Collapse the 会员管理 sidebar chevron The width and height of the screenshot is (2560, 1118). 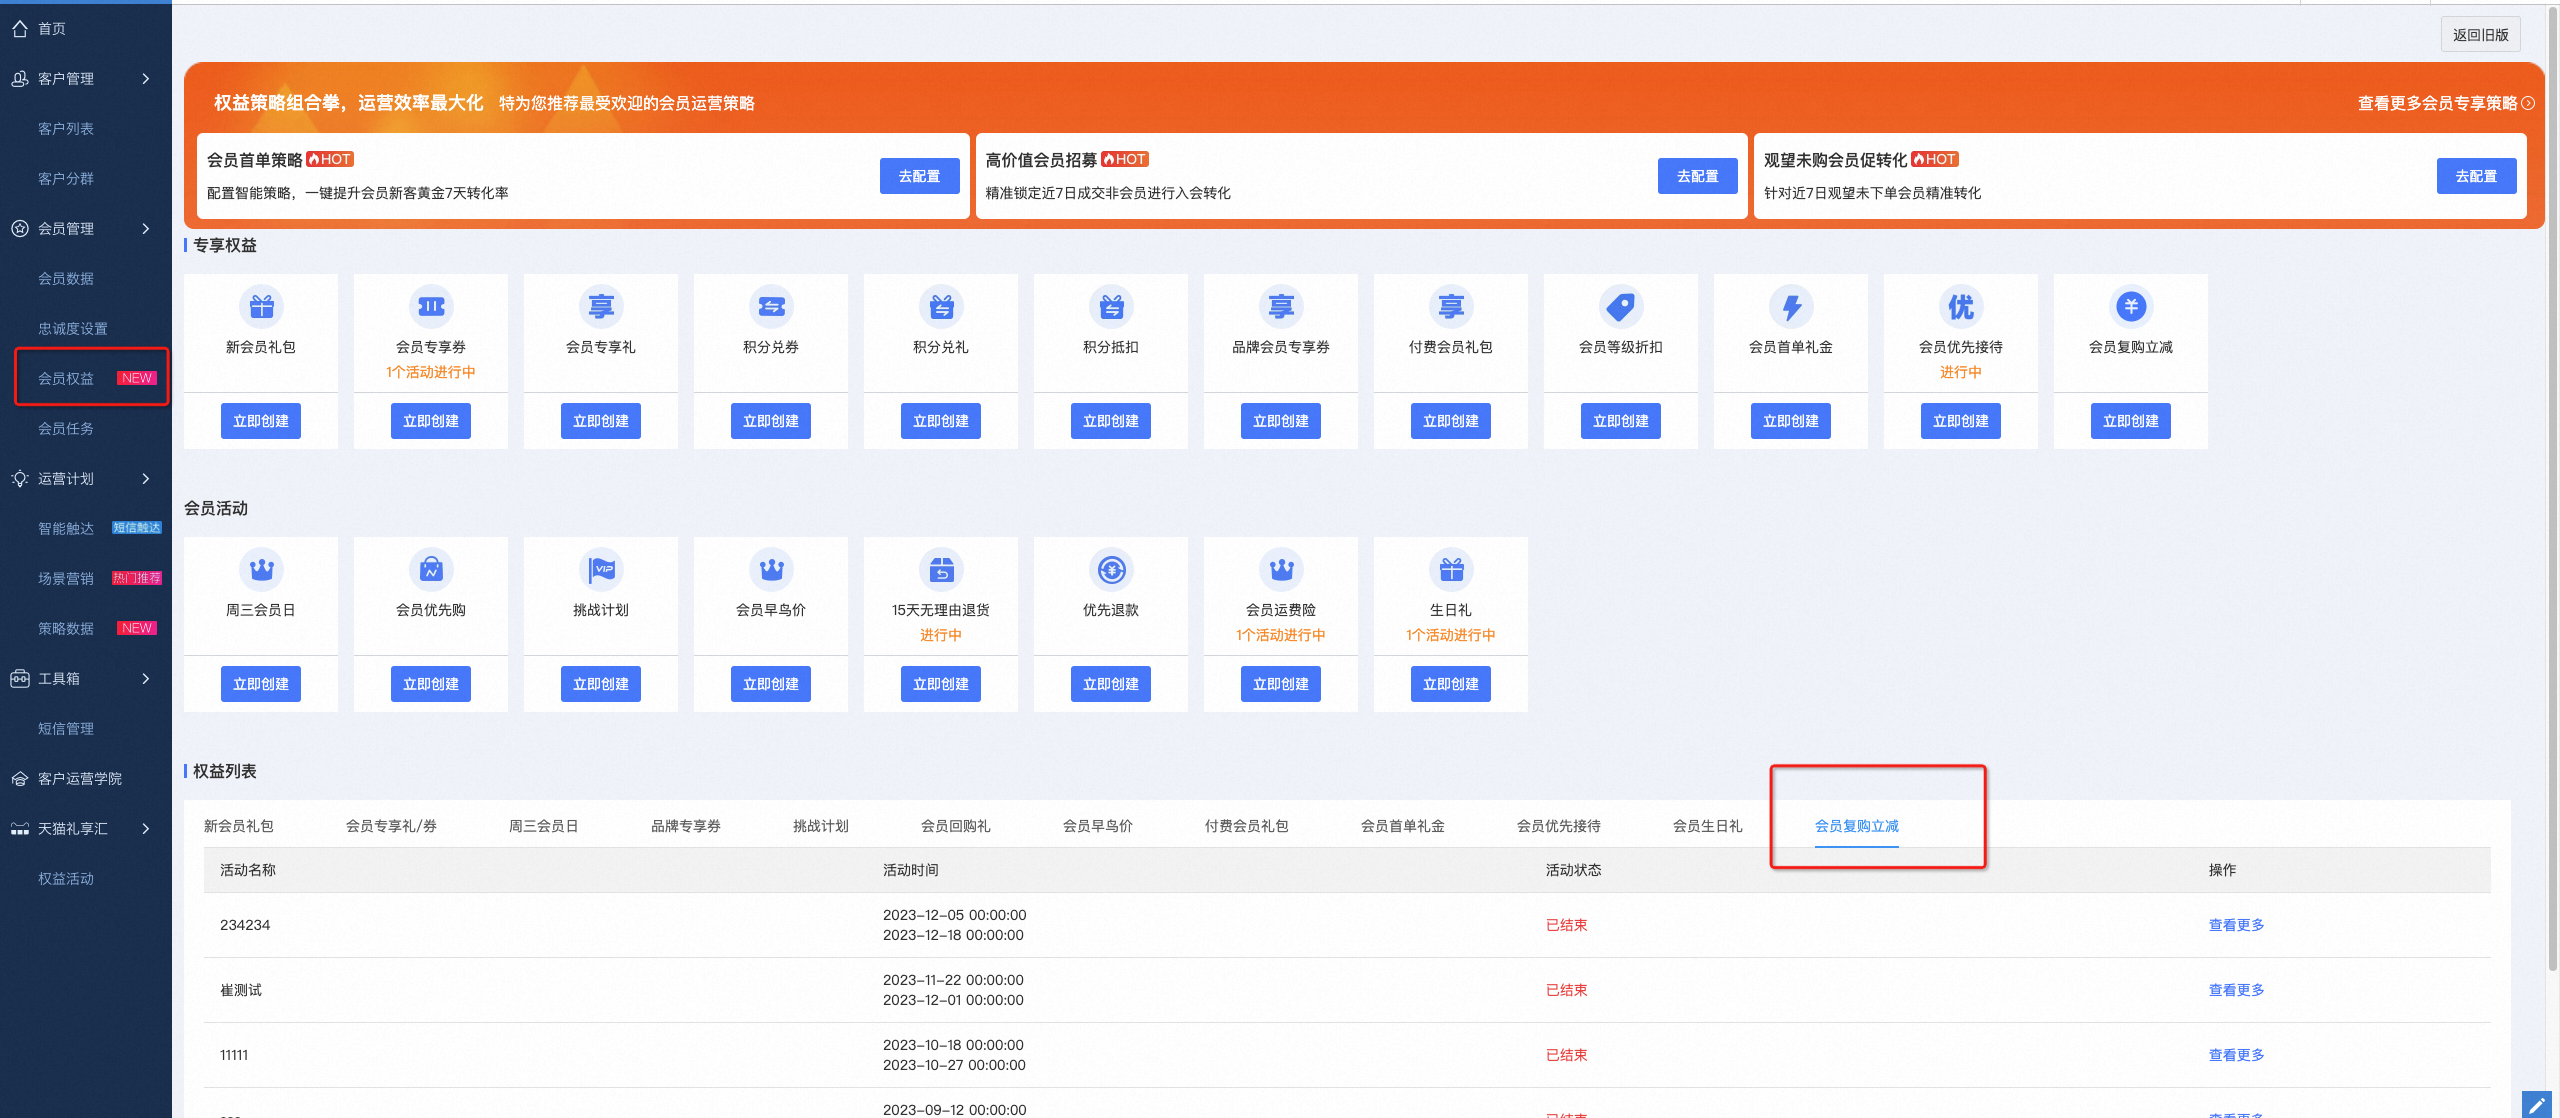click(x=146, y=229)
